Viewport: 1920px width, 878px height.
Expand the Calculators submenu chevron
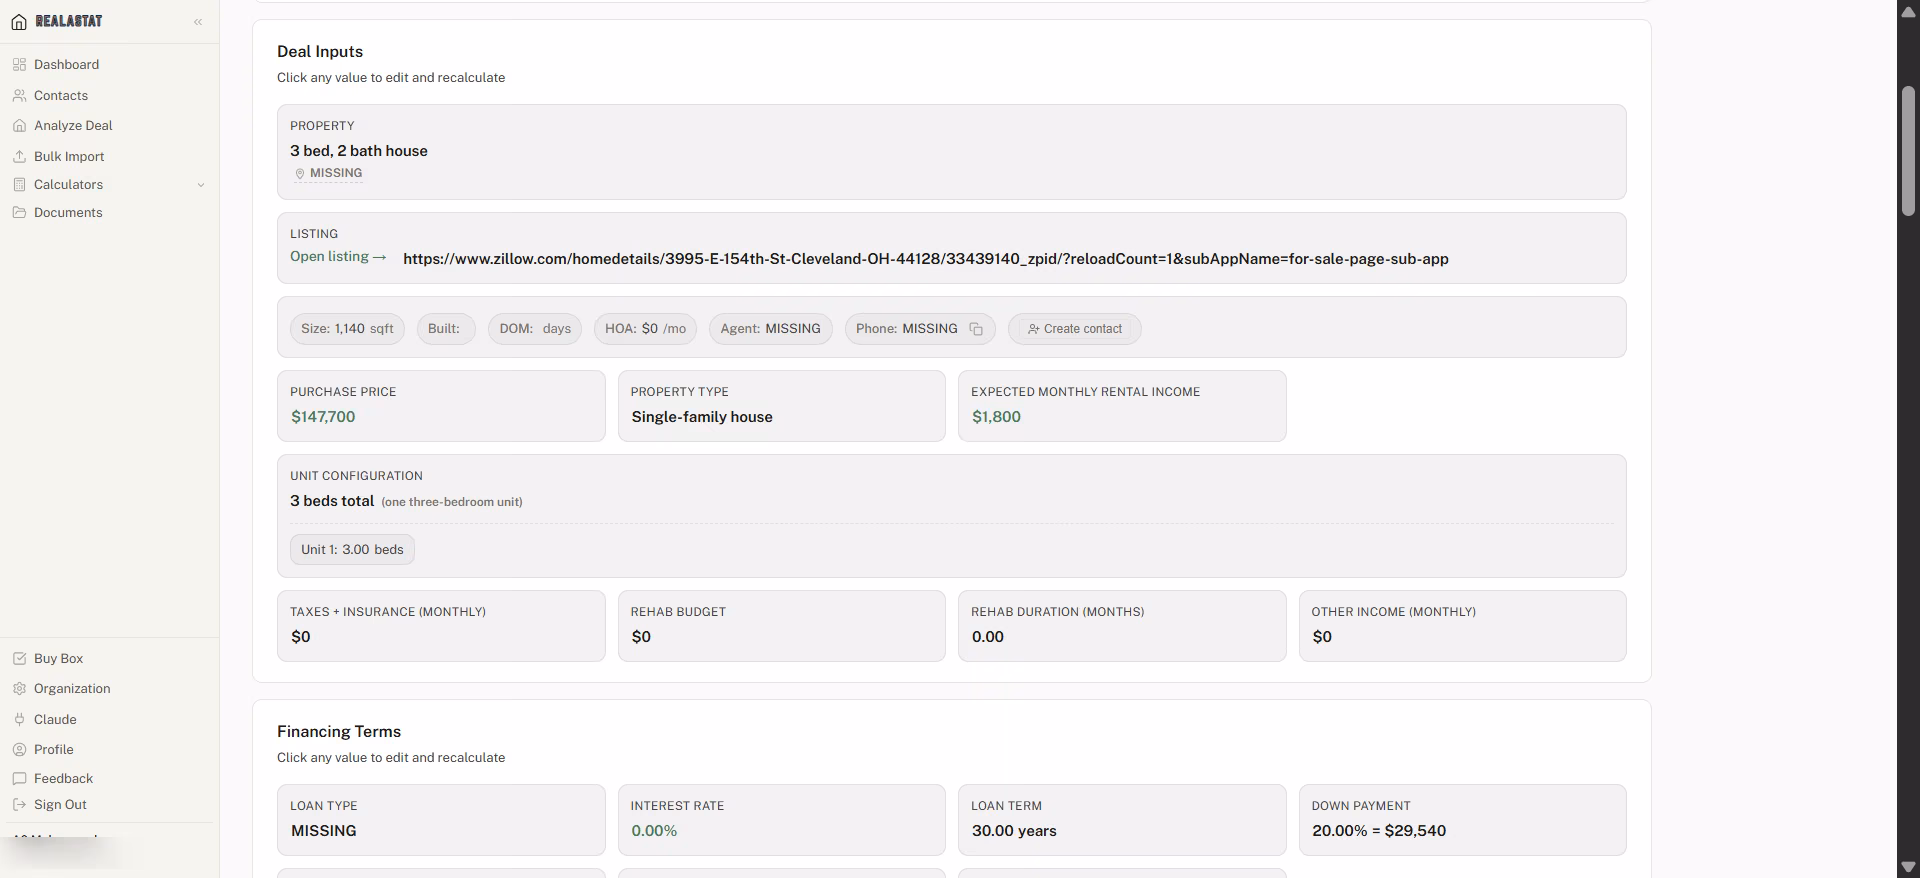[x=201, y=185]
